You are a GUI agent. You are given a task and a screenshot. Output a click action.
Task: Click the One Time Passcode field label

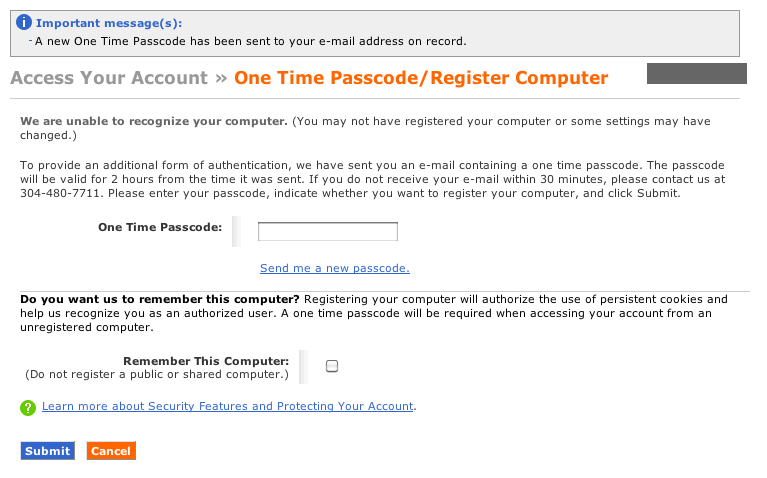click(160, 227)
